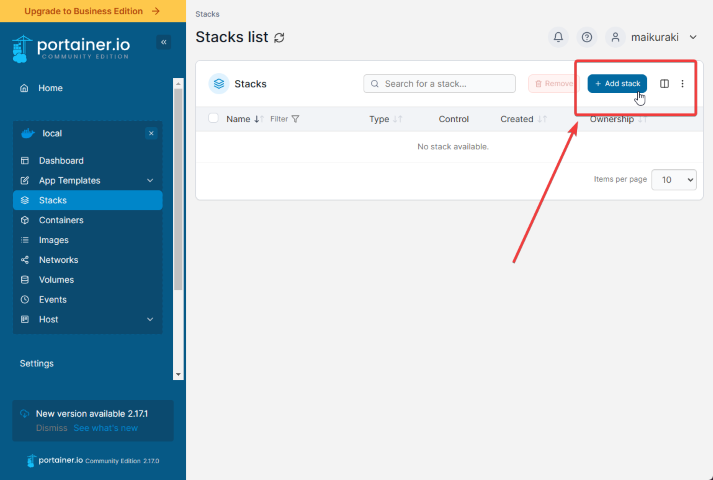Screen dimensions: 713x480
Task: Click the disabled Remove button
Action: [554, 84]
